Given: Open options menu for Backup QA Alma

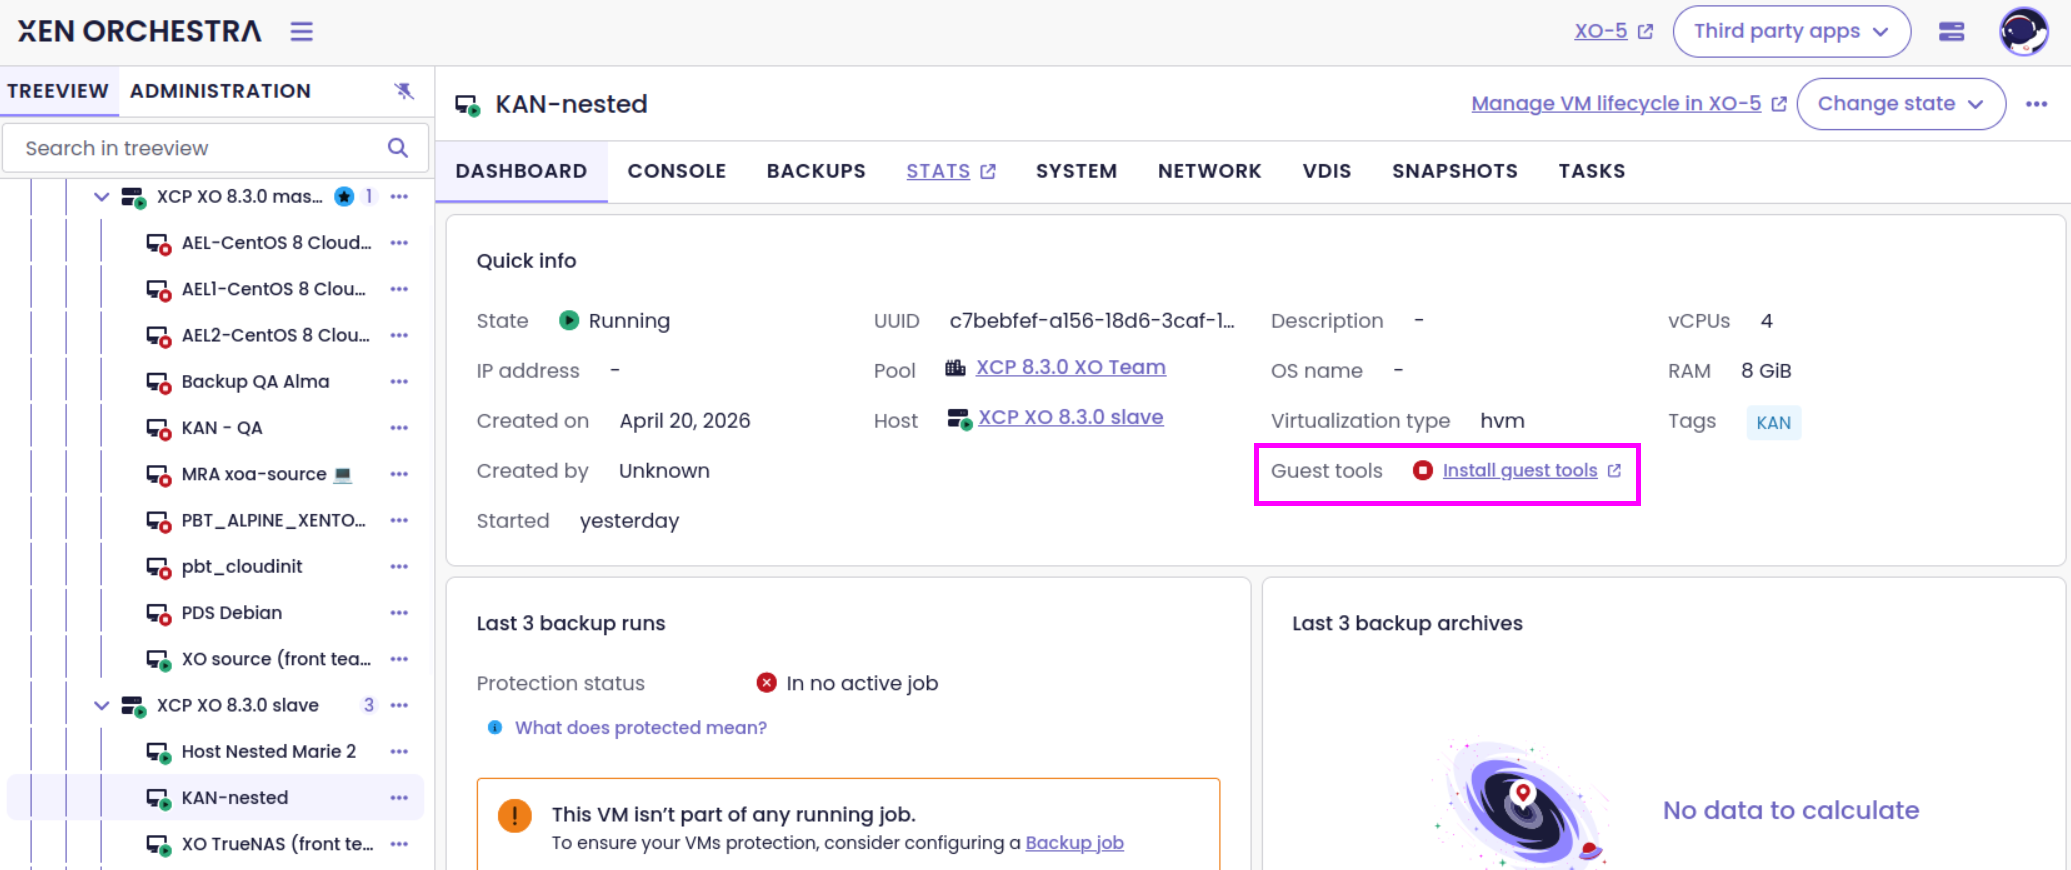Looking at the screenshot, I should pyautogui.click(x=399, y=381).
